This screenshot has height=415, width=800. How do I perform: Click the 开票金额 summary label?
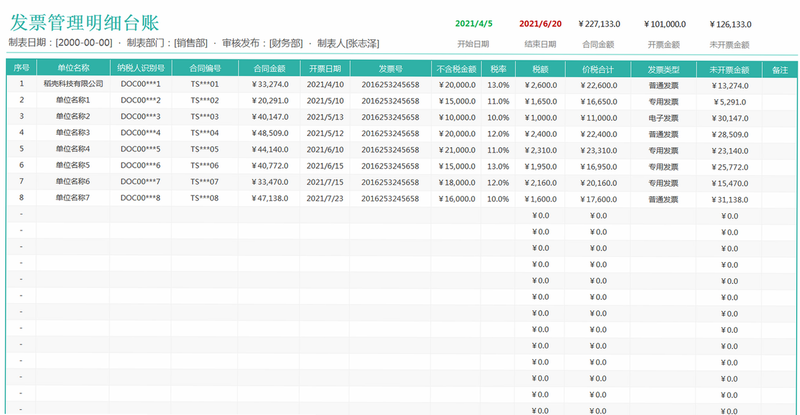coord(664,44)
